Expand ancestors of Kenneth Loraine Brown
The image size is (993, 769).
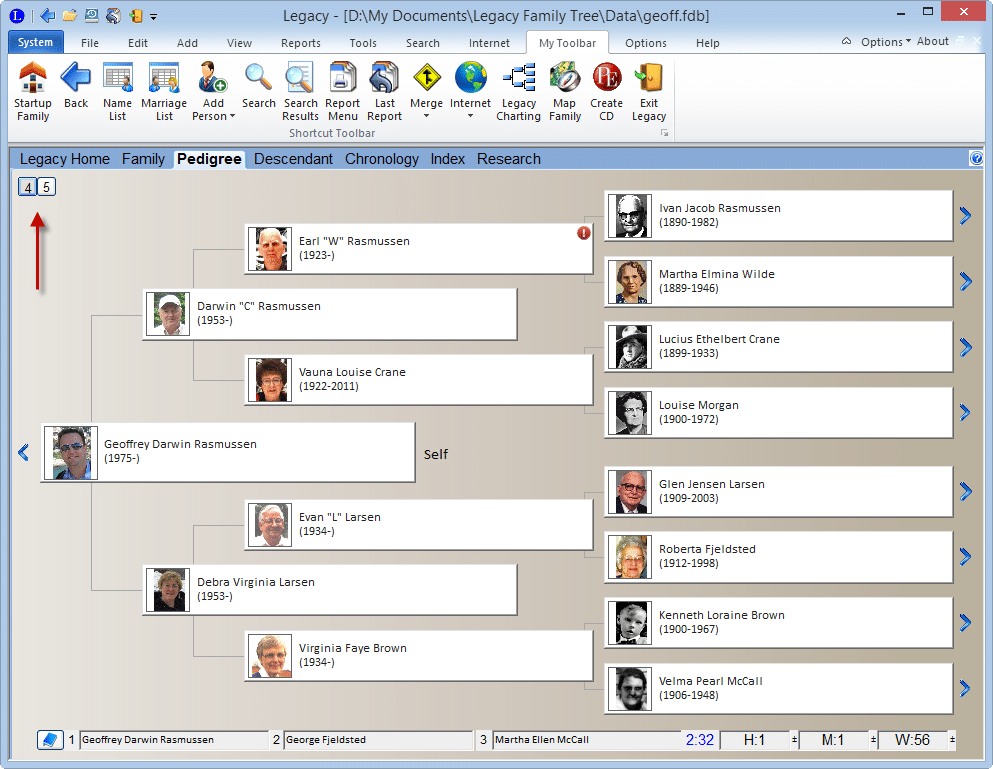pyautogui.click(x=965, y=622)
